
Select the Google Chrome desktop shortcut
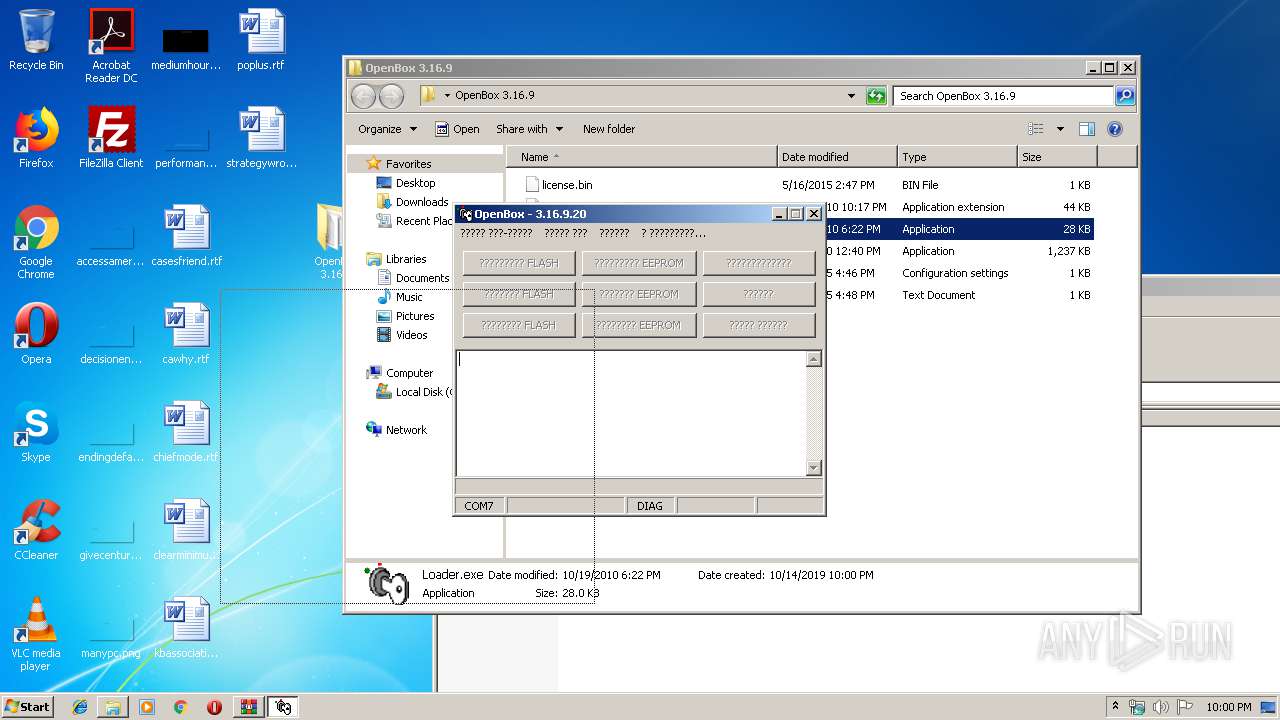(x=36, y=242)
